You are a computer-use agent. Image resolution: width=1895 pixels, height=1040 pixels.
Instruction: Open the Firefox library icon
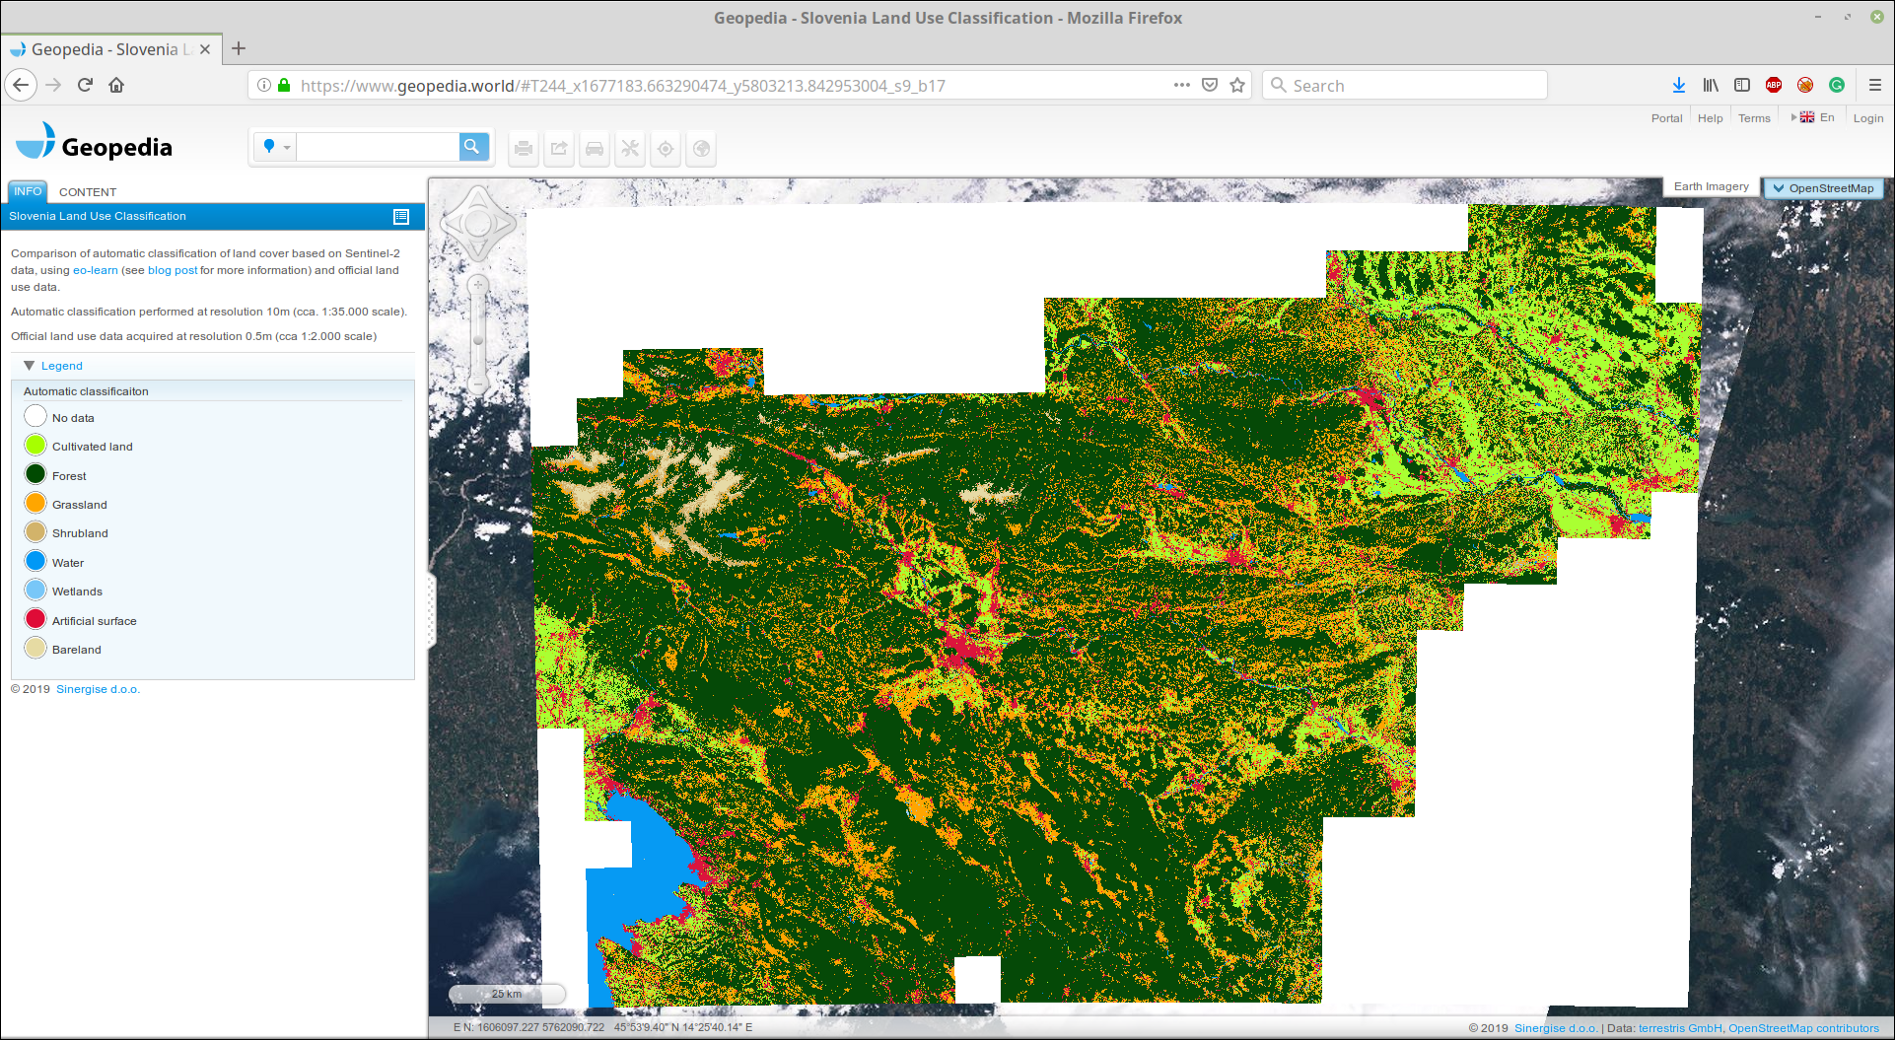[x=1711, y=85]
